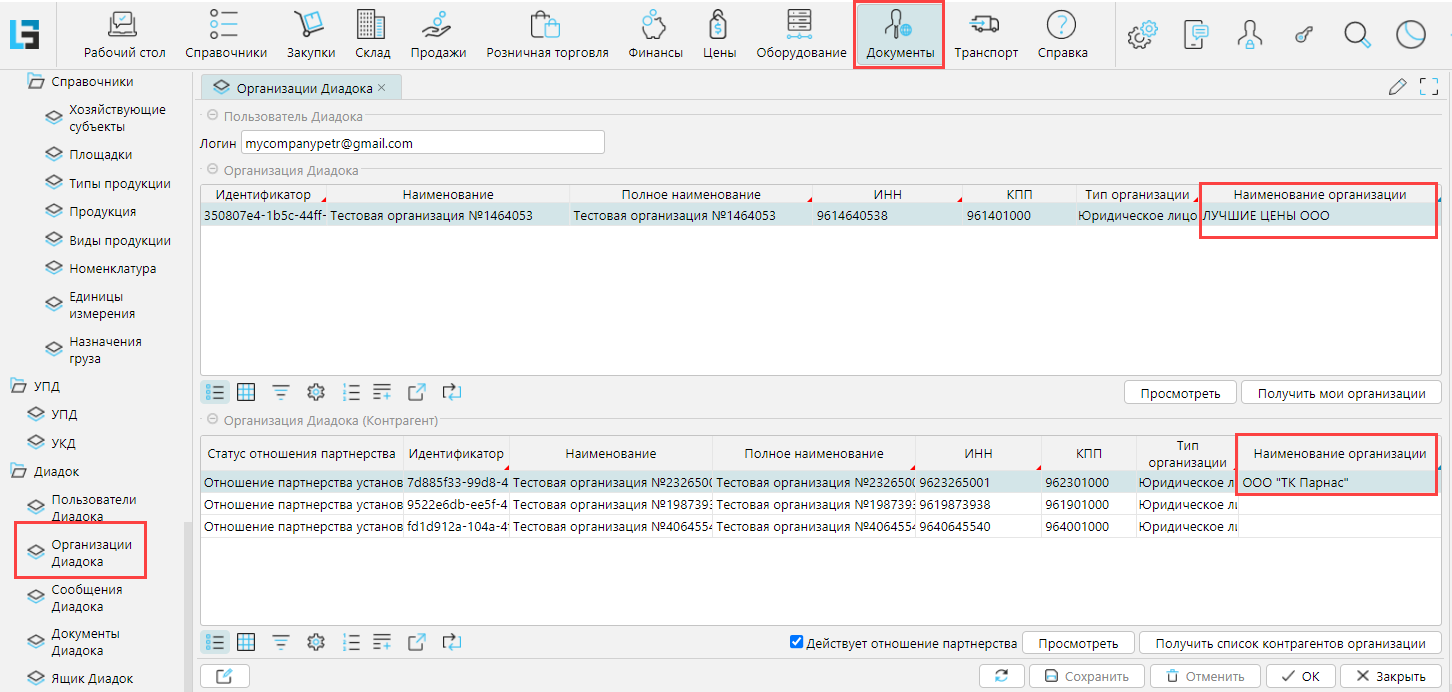1452x692 pixels.
Task: Click the refresh button in bottom bar
Action: (1001, 676)
